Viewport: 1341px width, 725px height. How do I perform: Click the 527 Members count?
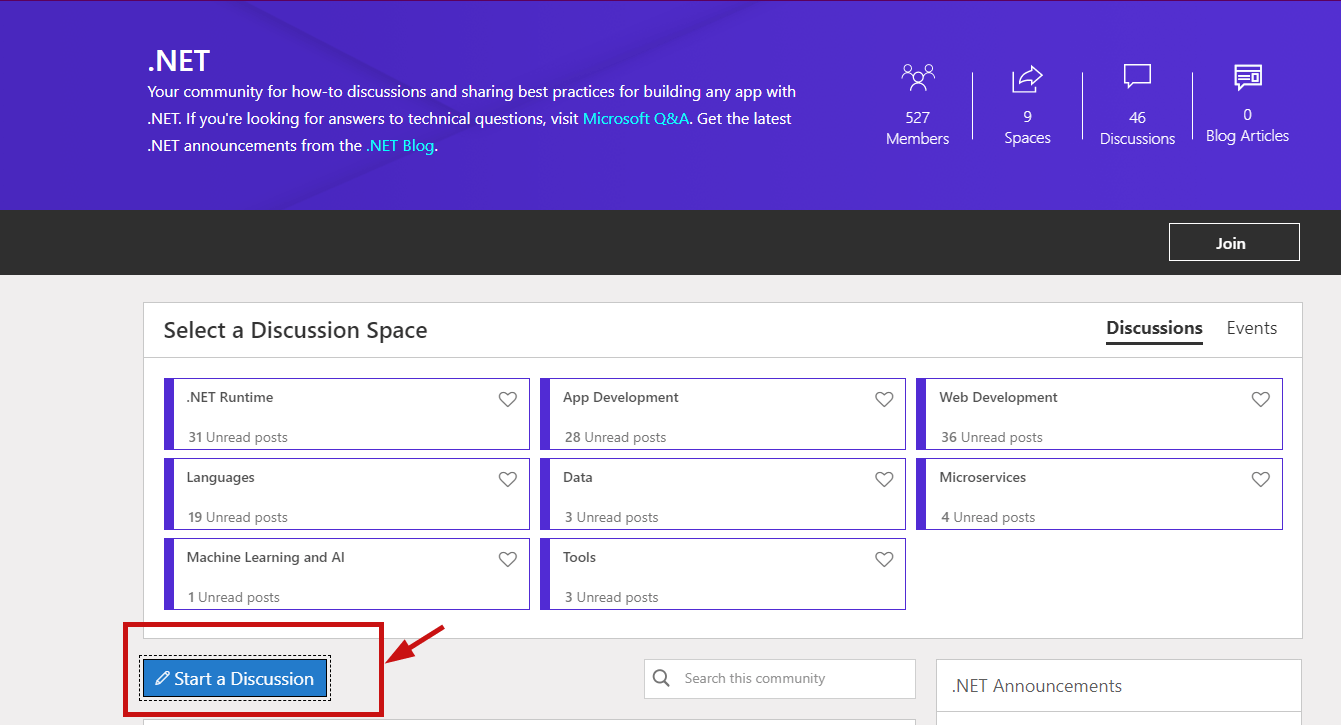[x=917, y=128]
